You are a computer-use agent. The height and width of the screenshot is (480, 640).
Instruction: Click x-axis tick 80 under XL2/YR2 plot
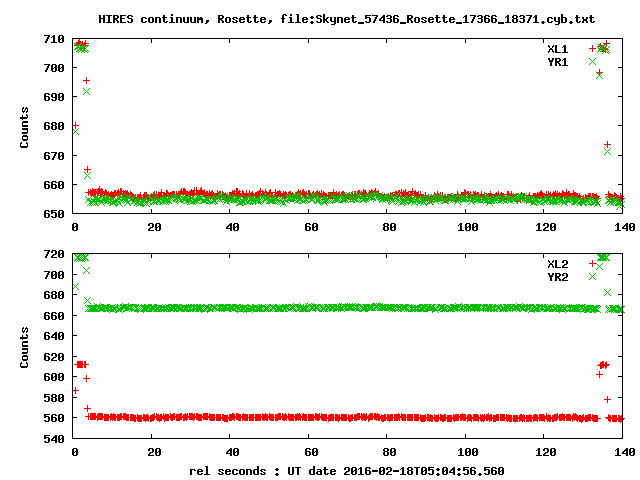click(389, 452)
